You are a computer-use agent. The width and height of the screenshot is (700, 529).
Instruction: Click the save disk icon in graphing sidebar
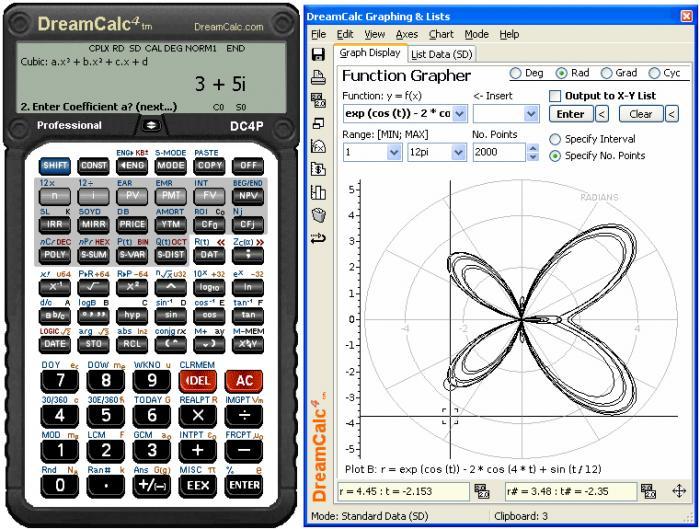pyautogui.click(x=318, y=54)
